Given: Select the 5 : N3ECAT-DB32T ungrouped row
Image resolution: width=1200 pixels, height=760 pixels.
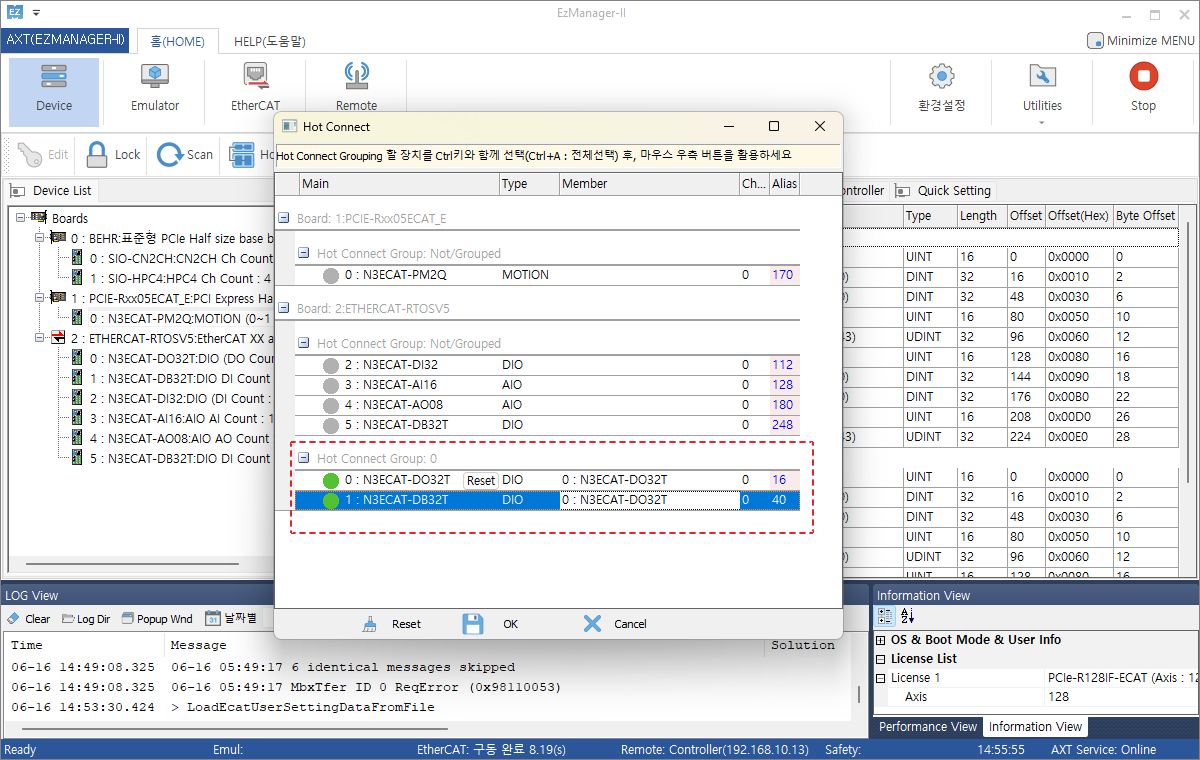Looking at the screenshot, I should pyautogui.click(x=547, y=425).
